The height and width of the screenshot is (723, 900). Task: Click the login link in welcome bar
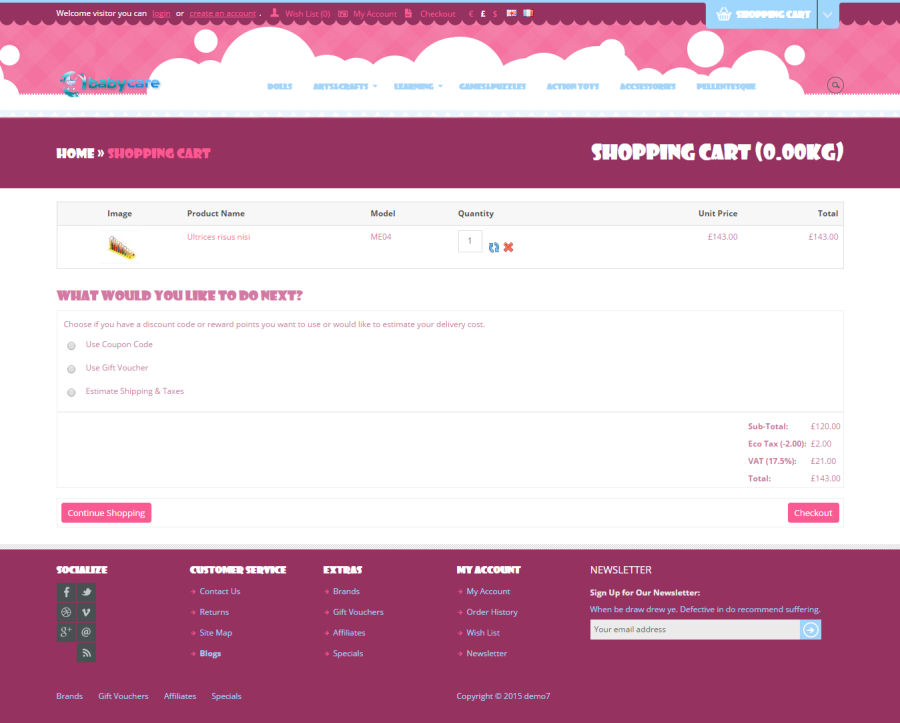pos(161,13)
